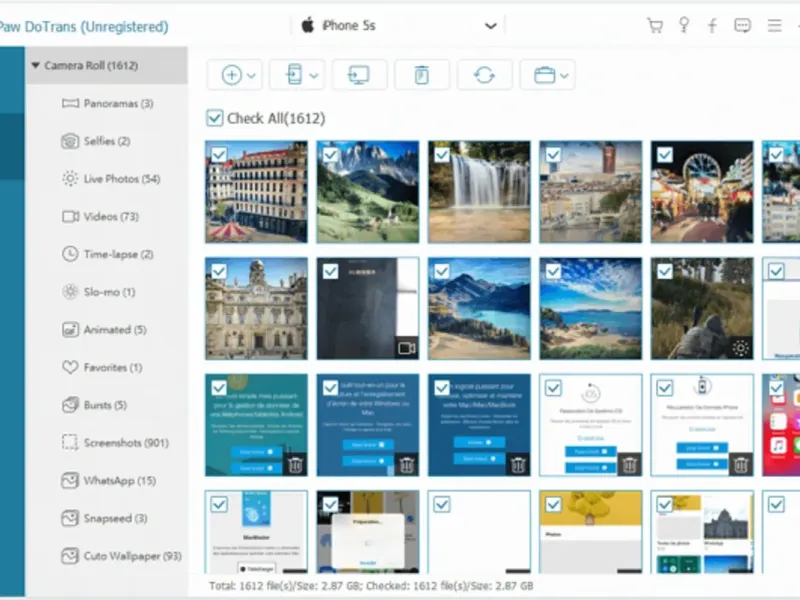The width and height of the screenshot is (800, 600).
Task: Click the Add content plus icon
Action: [x=231, y=75]
